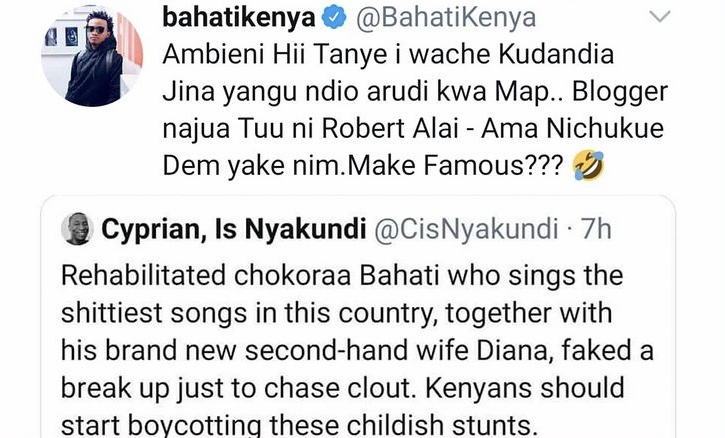
Task: Visit the @CisNyakundi handle link
Action: pos(466,229)
